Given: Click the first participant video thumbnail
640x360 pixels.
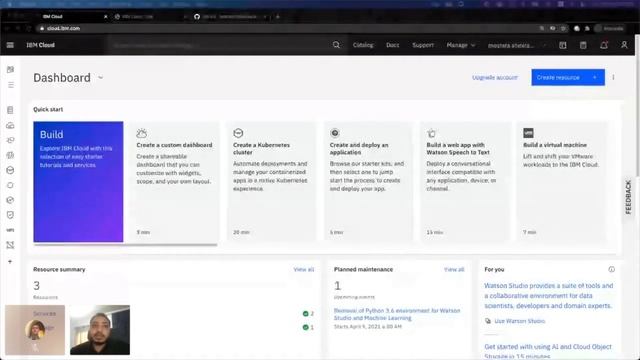Looking at the screenshot, I should 35,330.
